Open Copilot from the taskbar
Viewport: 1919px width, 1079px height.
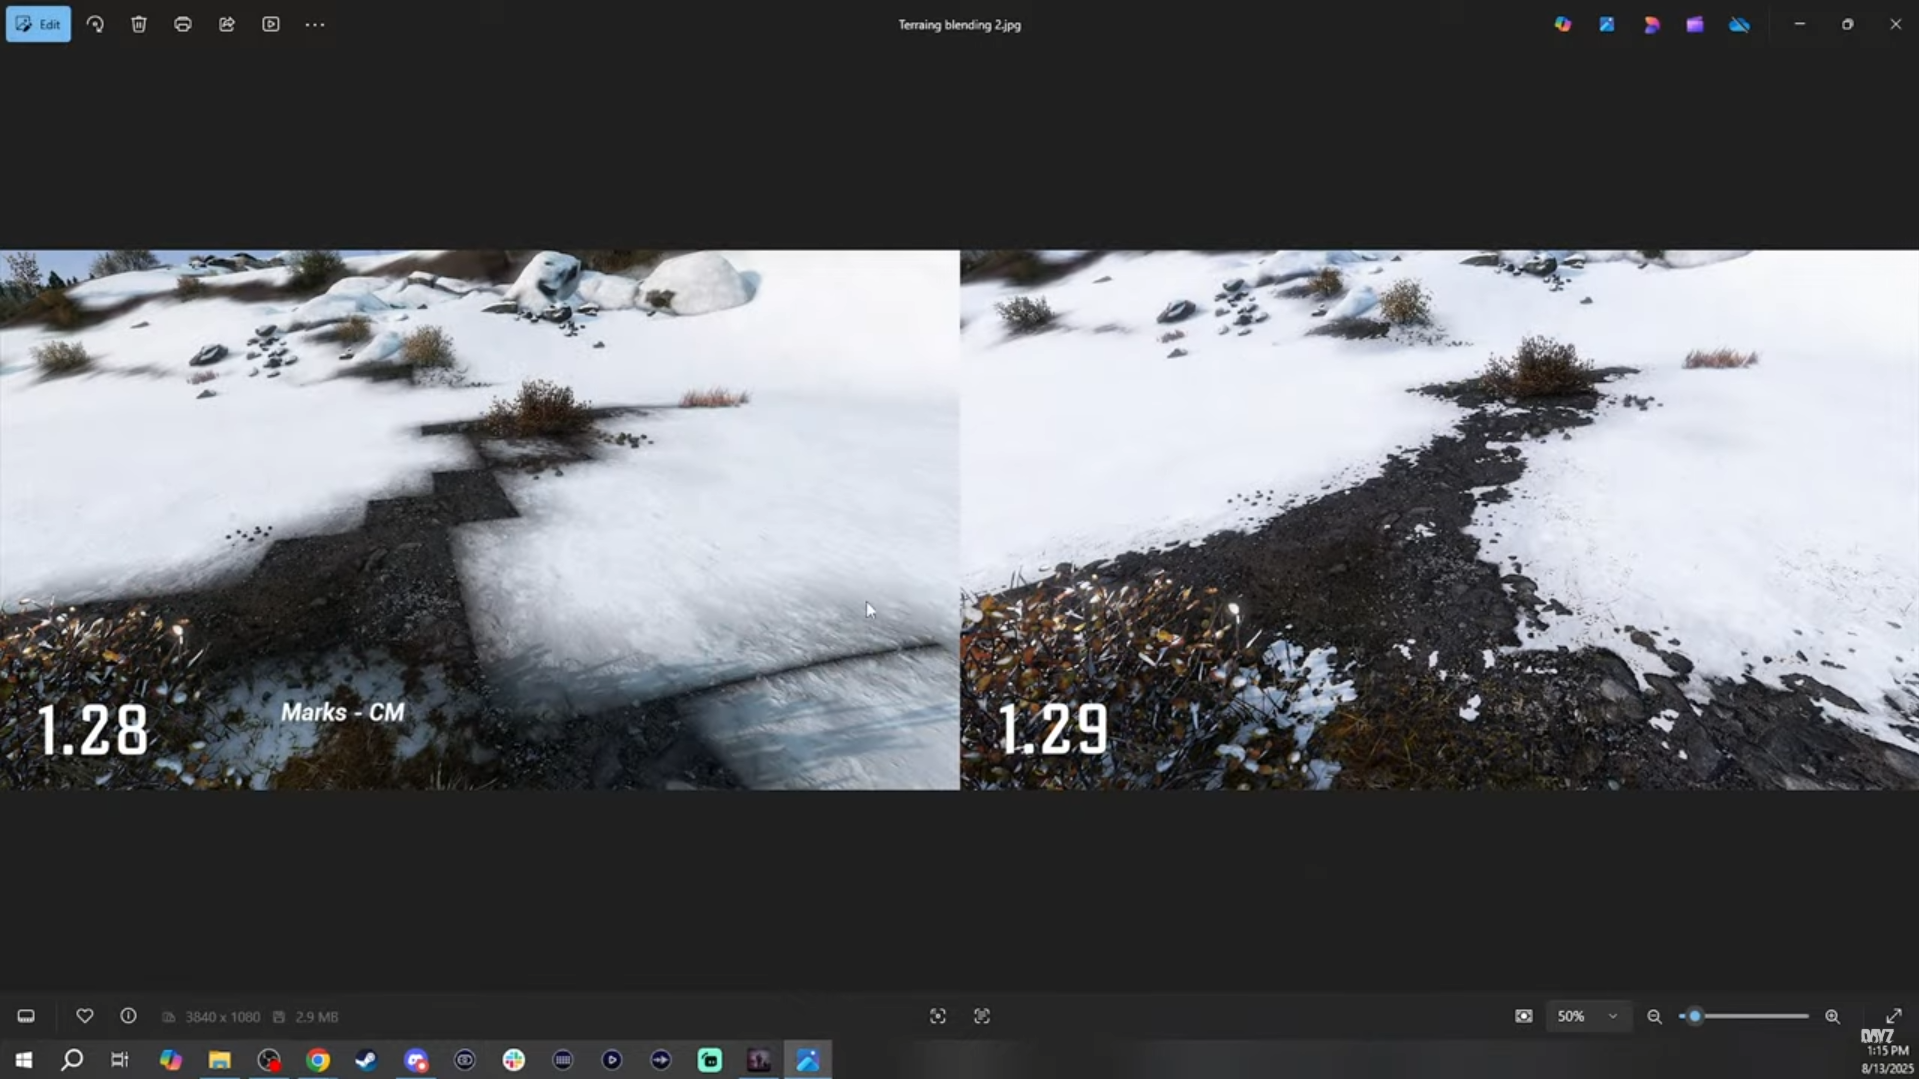tap(171, 1060)
